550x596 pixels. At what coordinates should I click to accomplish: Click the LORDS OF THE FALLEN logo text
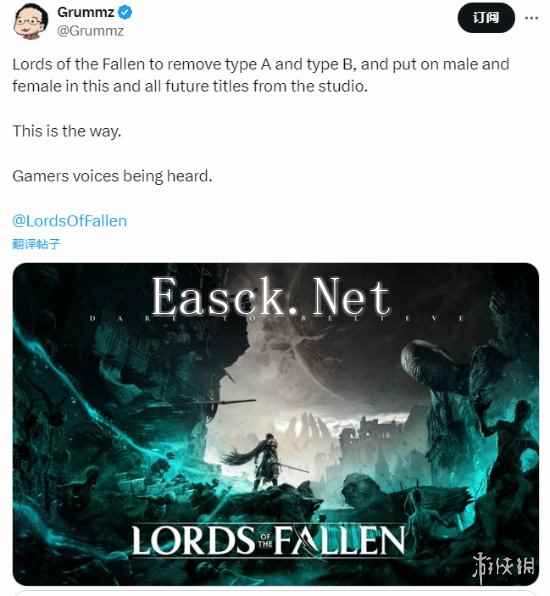click(268, 540)
